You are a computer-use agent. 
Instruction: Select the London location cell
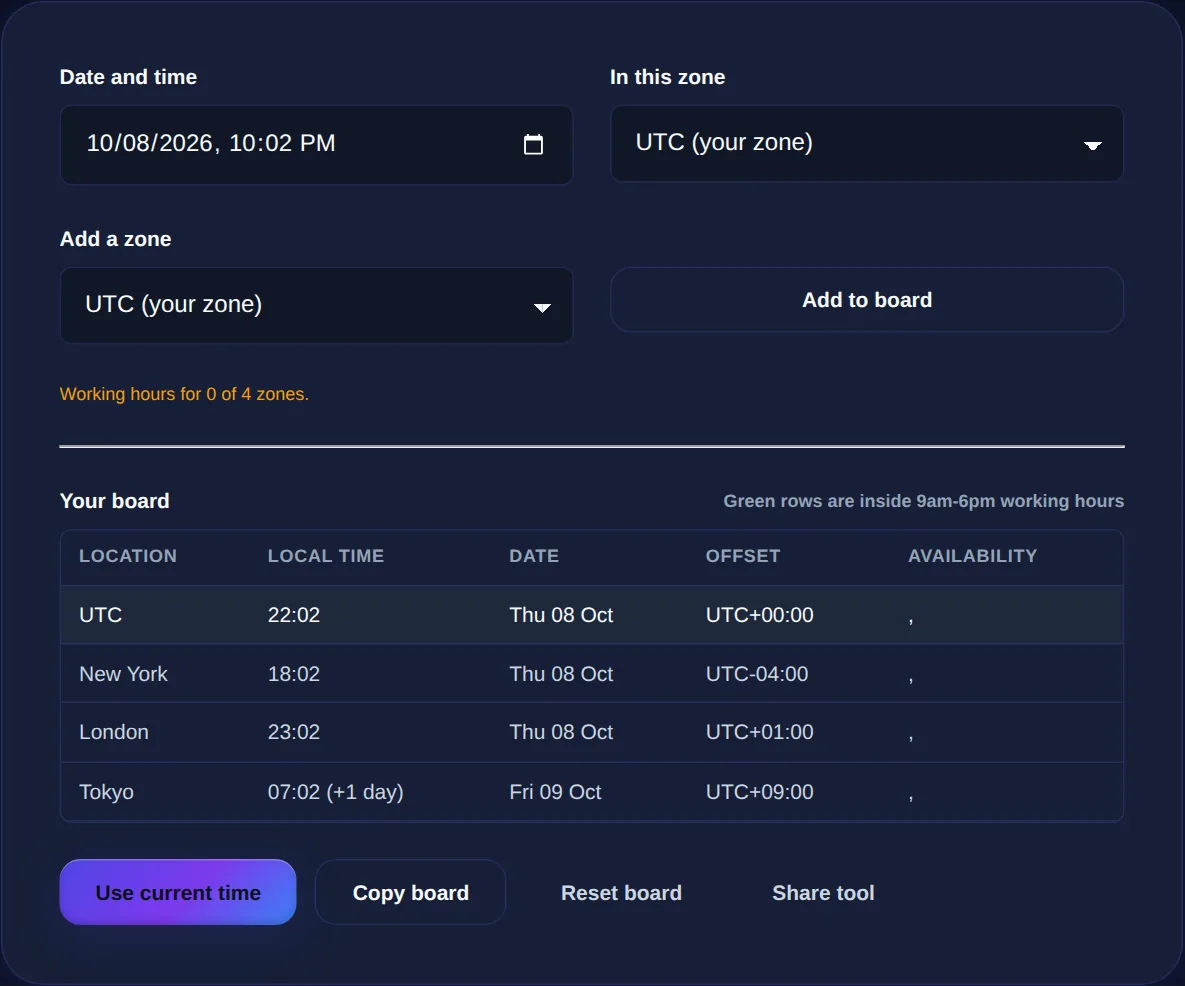click(114, 732)
